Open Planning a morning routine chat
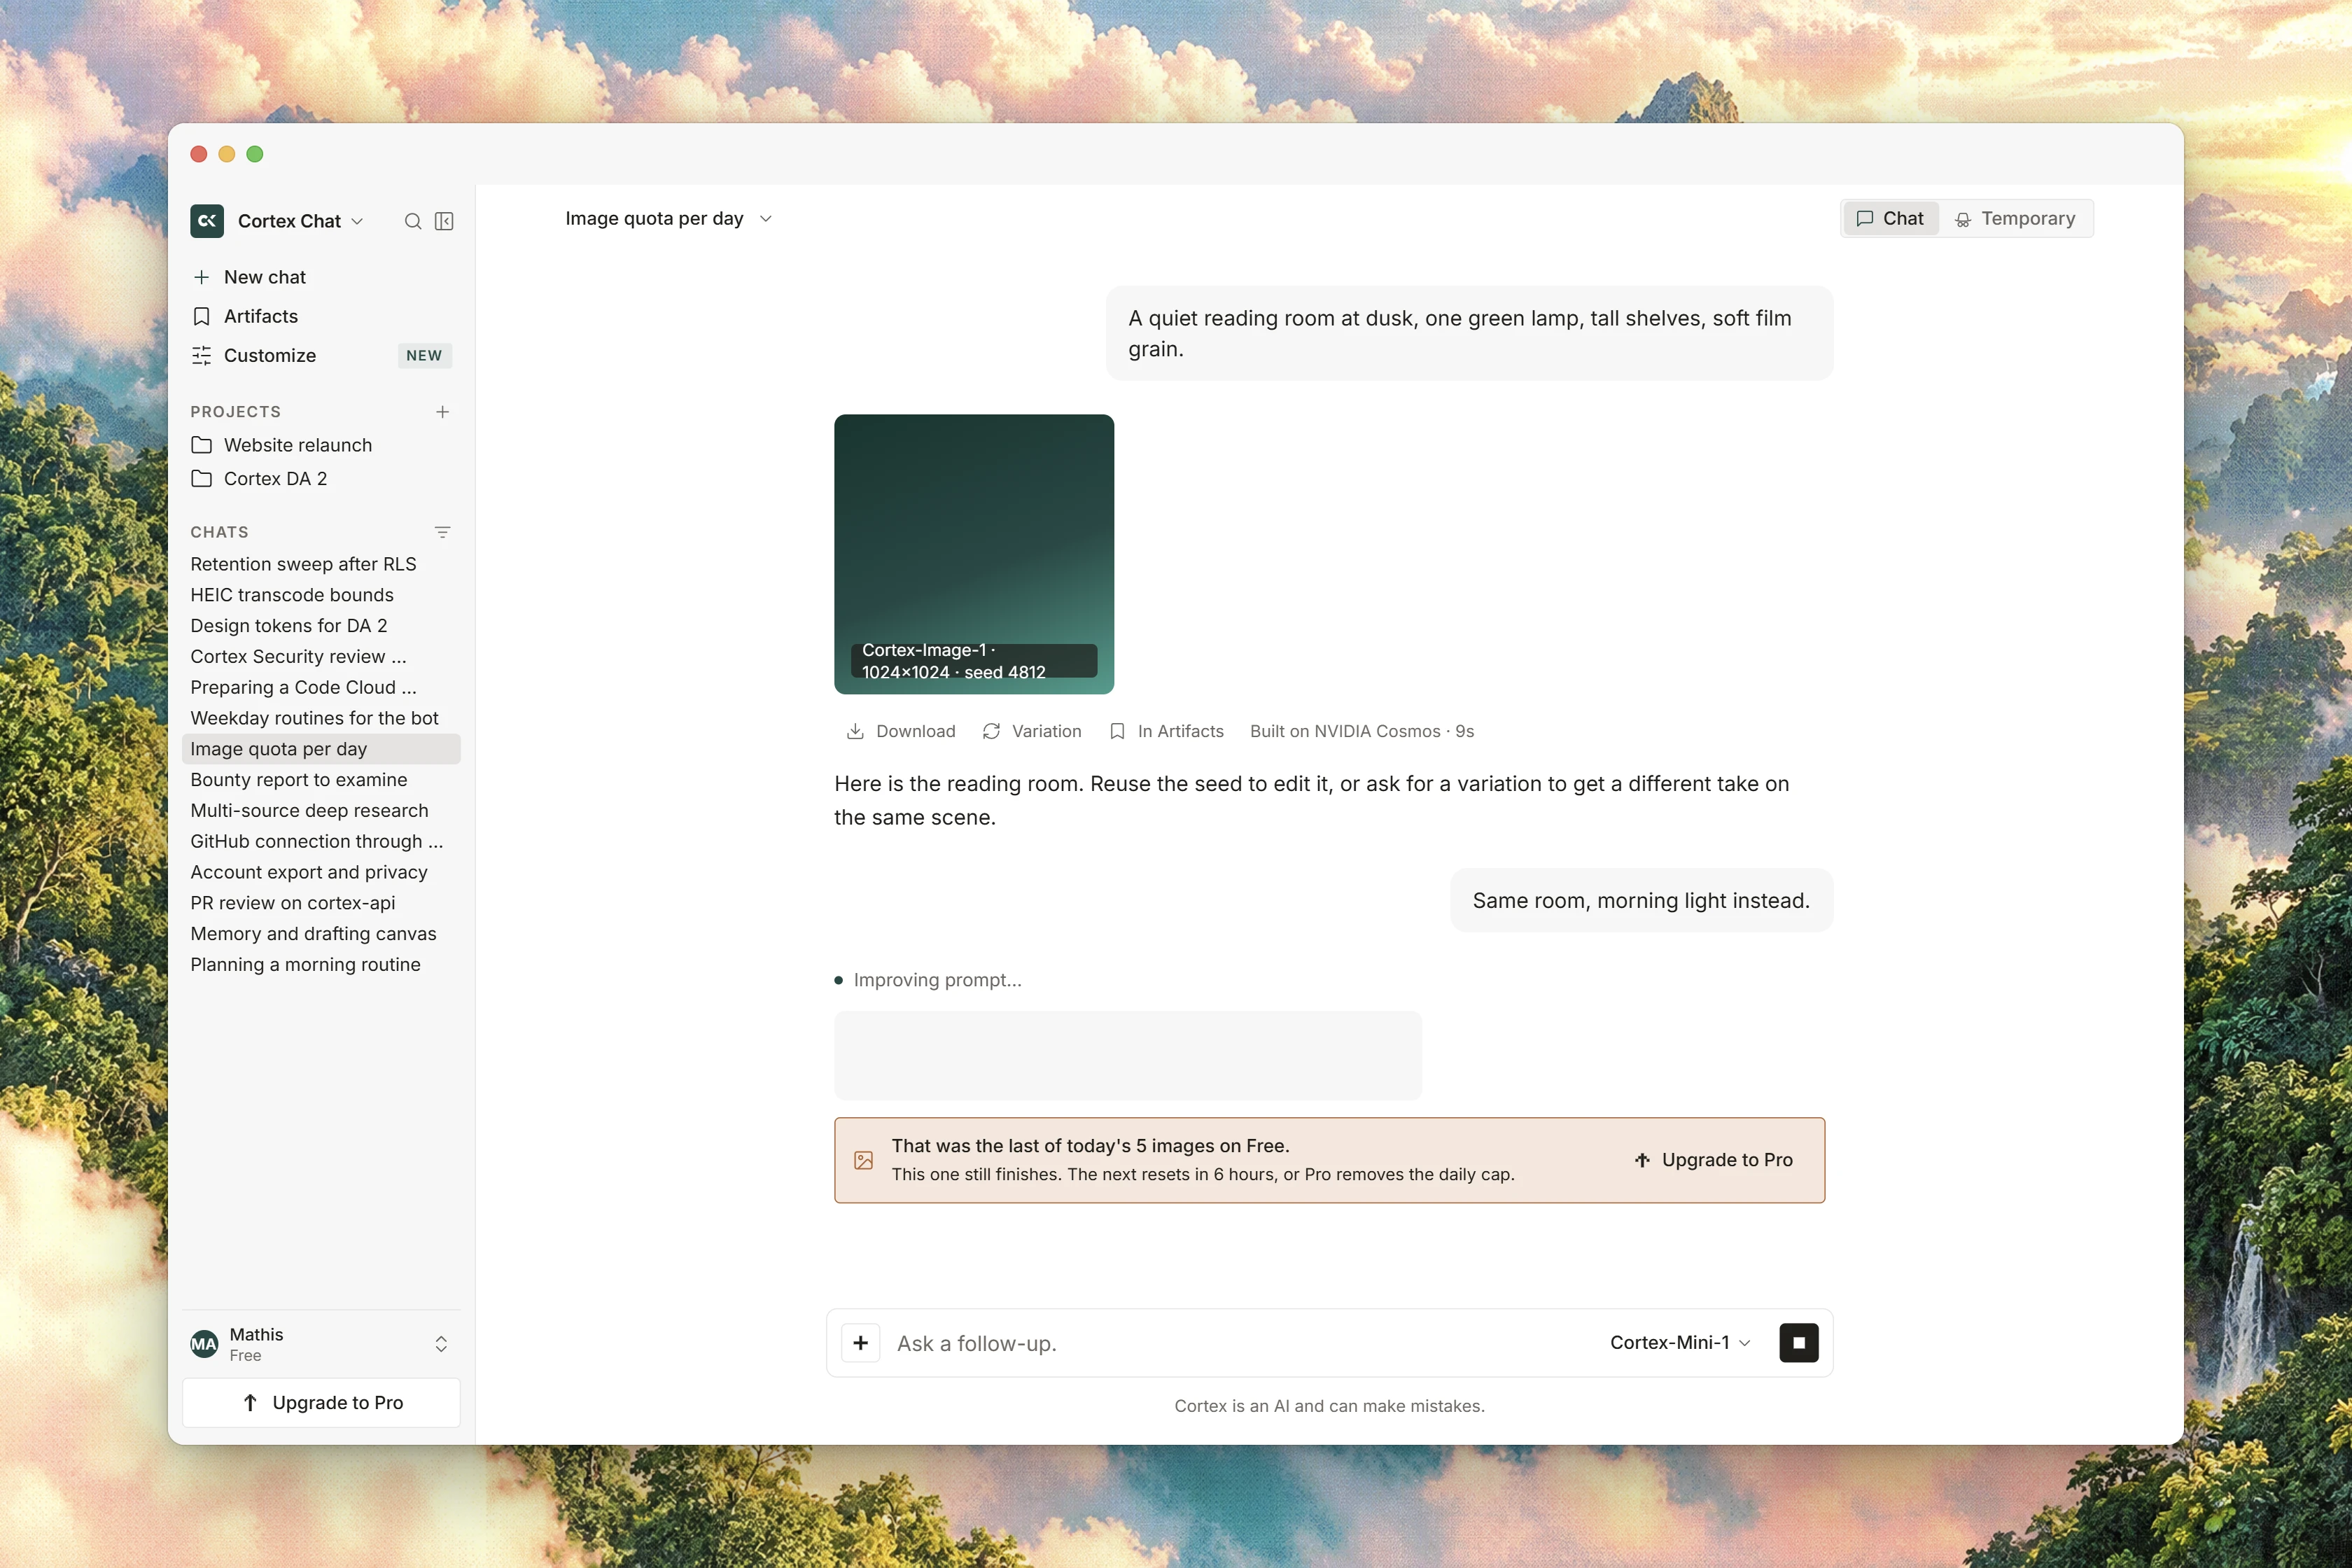Viewport: 2352px width, 1568px height. (x=321, y=965)
